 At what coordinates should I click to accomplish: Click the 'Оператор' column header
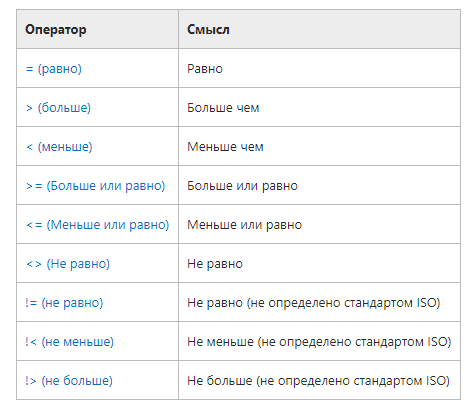(x=56, y=29)
